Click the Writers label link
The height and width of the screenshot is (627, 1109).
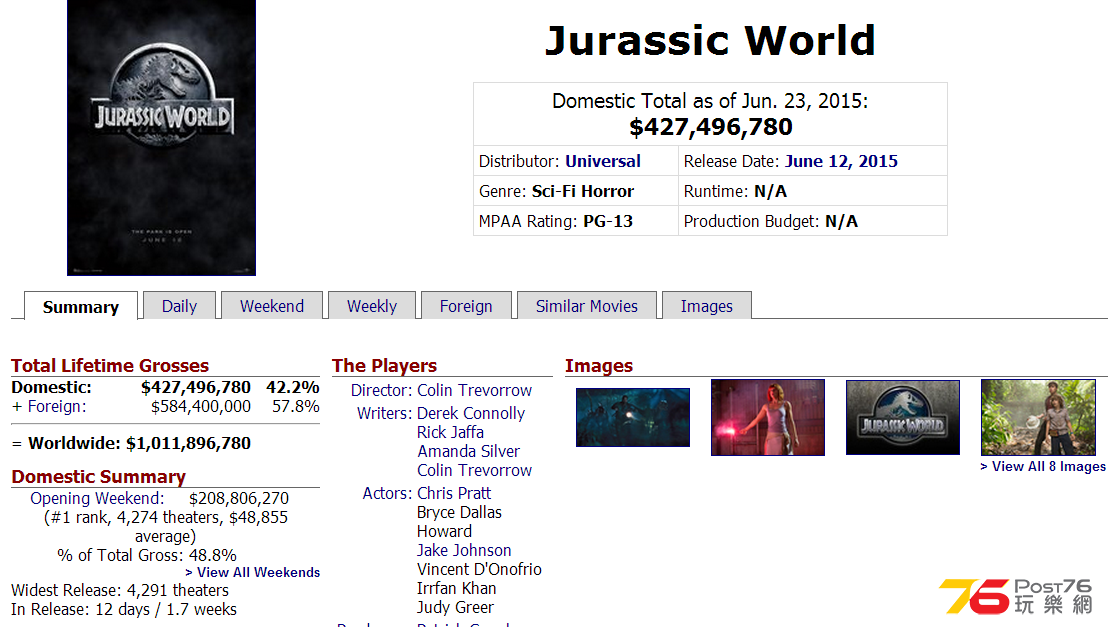coord(385,414)
